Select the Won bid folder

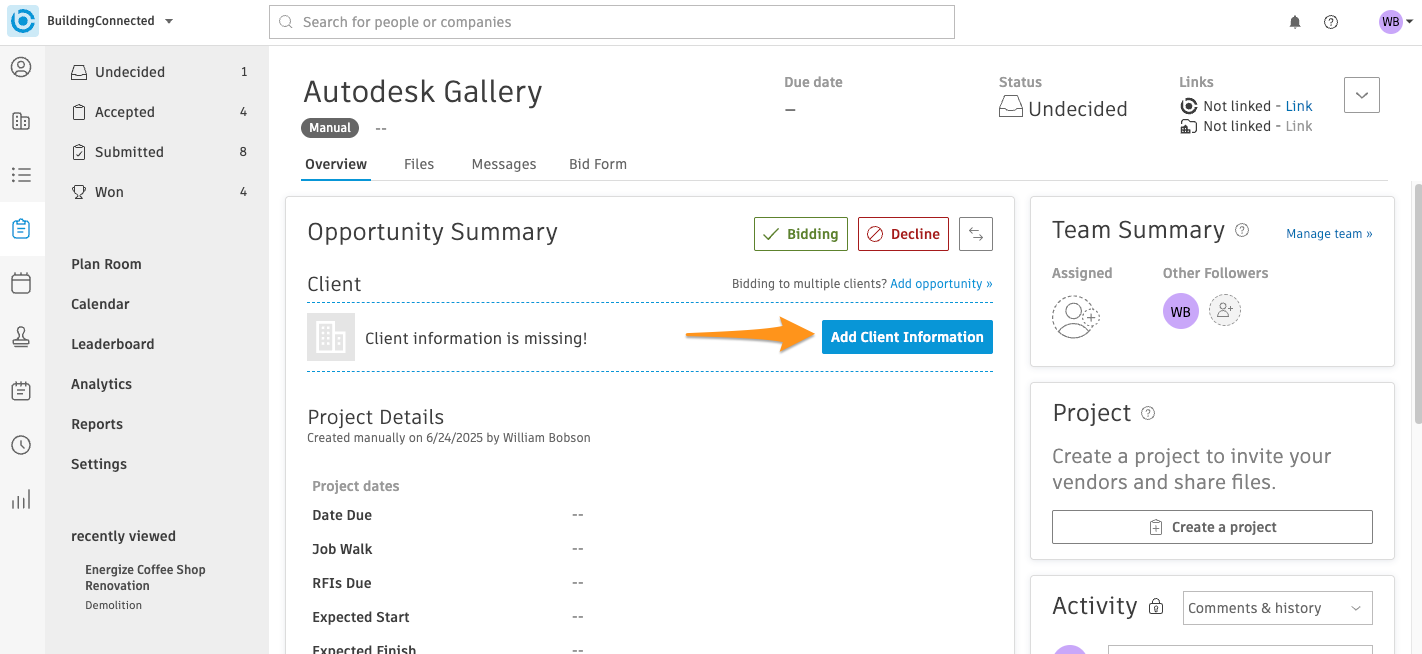pos(159,192)
